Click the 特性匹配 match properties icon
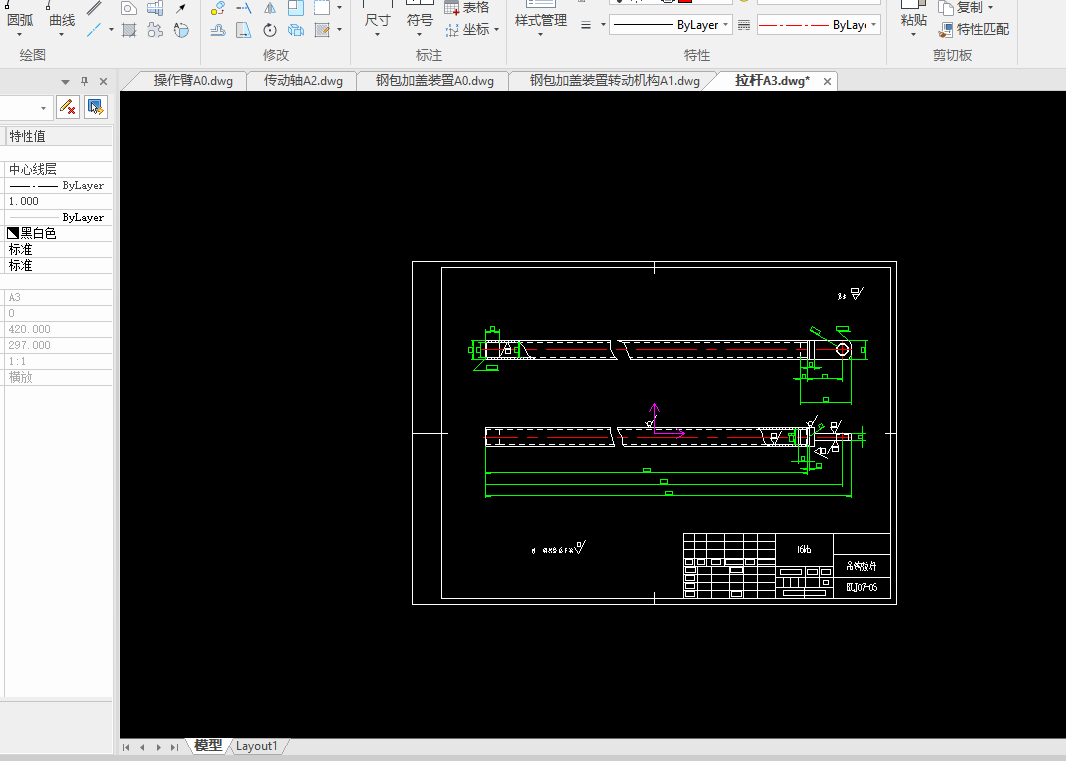This screenshot has height=761, width=1066. [946, 30]
